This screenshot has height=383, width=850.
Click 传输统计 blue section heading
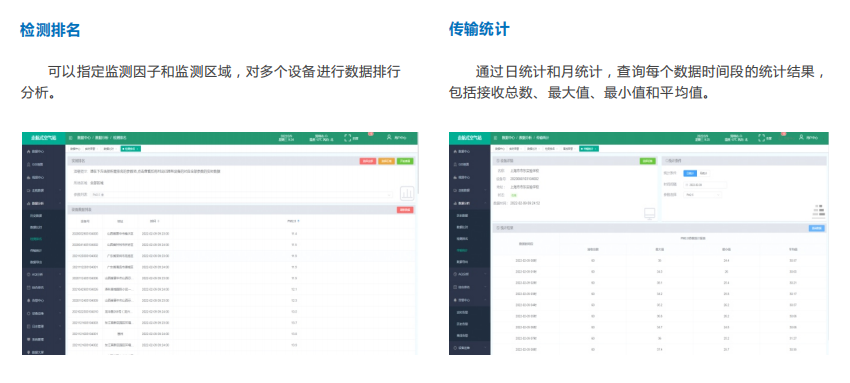pos(479,30)
